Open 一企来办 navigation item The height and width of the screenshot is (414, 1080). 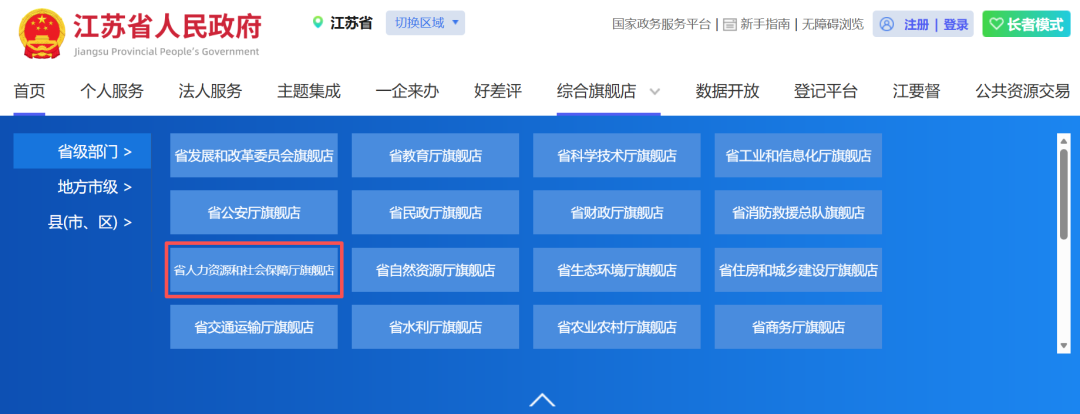pyautogui.click(x=407, y=91)
